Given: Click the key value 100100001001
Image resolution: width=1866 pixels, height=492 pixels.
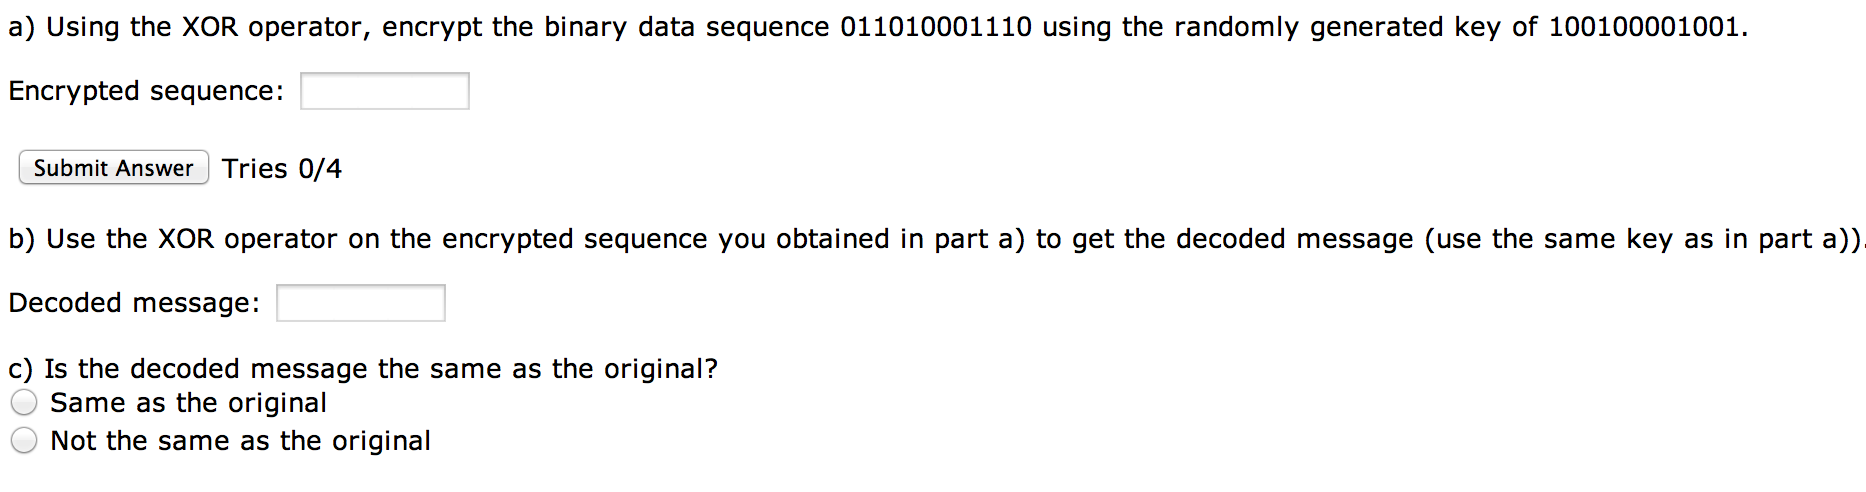Looking at the screenshot, I should pyautogui.click(x=1644, y=27).
